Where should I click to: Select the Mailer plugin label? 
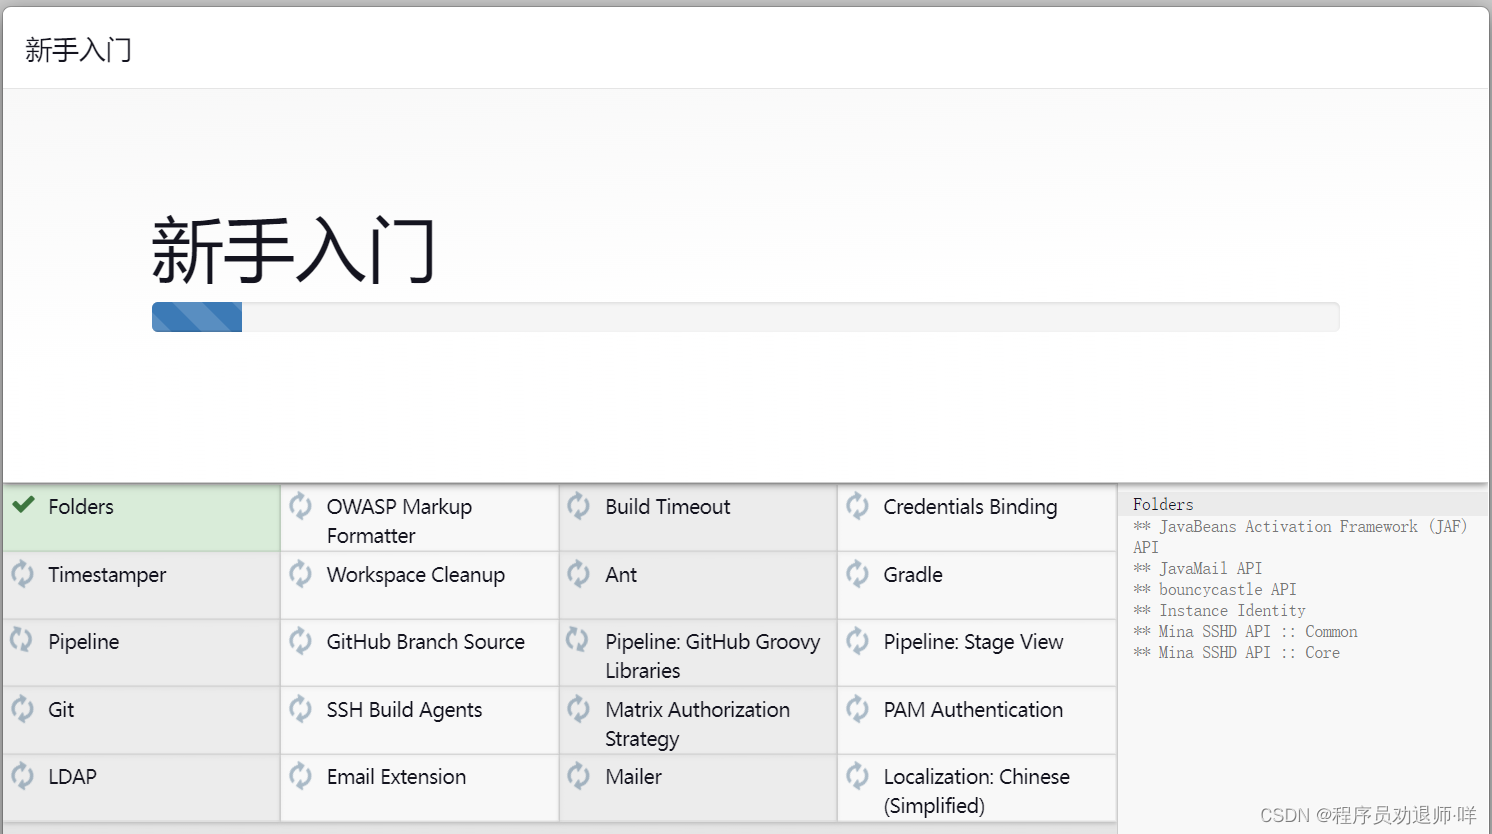633,777
